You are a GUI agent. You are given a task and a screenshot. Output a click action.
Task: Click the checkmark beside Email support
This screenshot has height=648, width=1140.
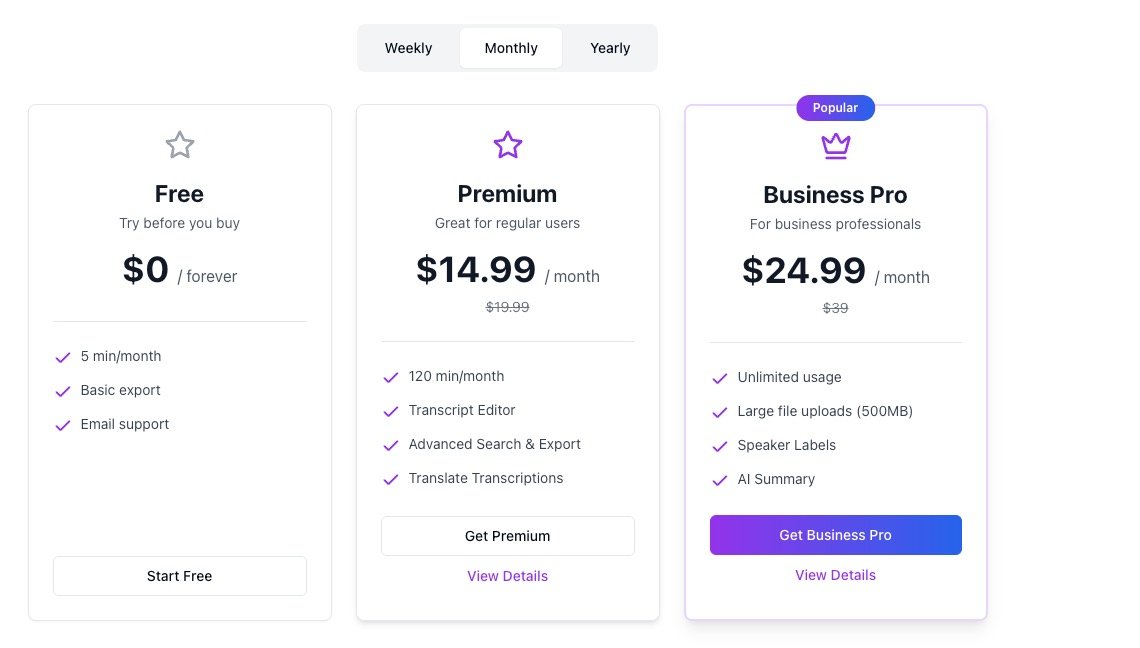click(x=63, y=425)
